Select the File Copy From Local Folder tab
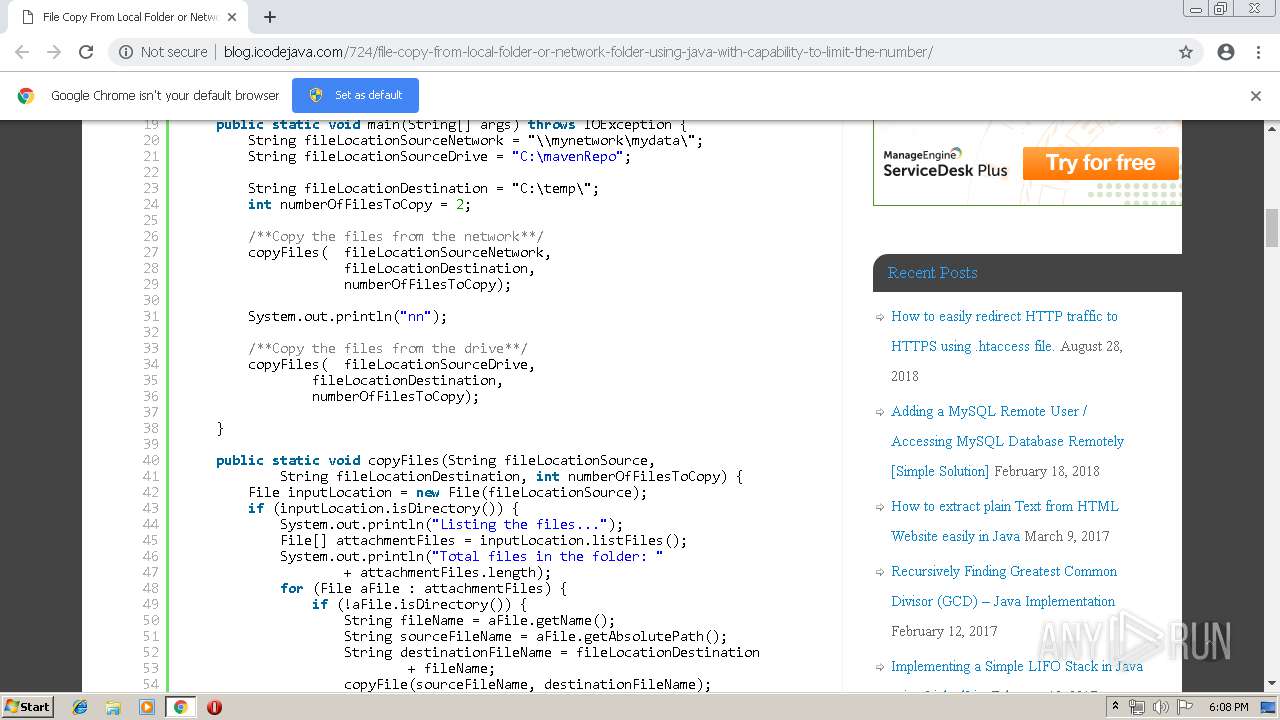The width and height of the screenshot is (1280, 720). [x=126, y=17]
